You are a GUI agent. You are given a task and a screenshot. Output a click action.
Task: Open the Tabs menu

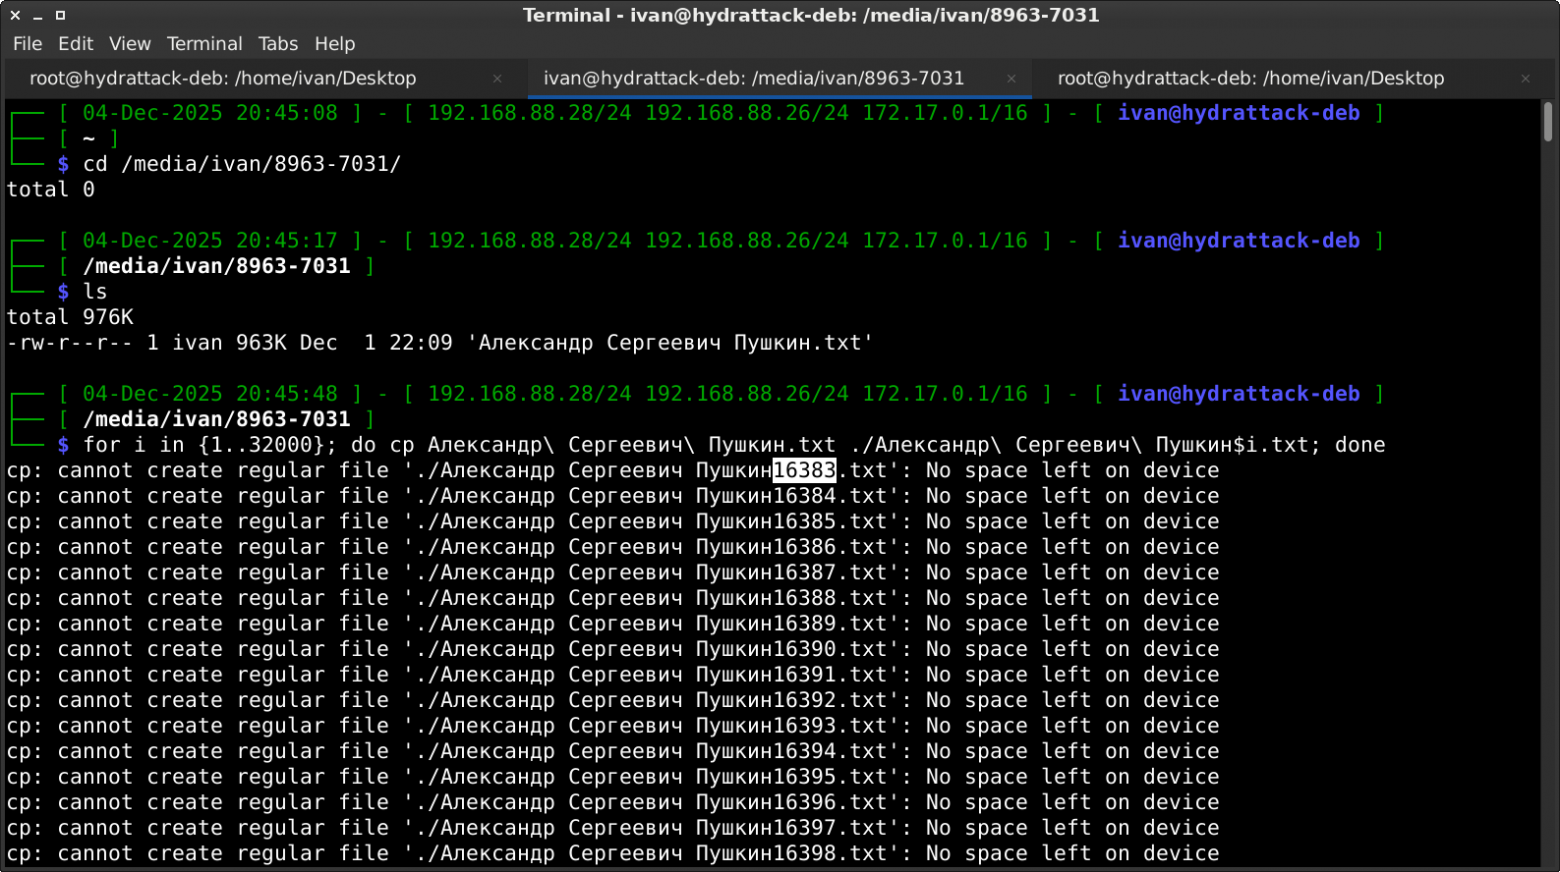coord(278,44)
